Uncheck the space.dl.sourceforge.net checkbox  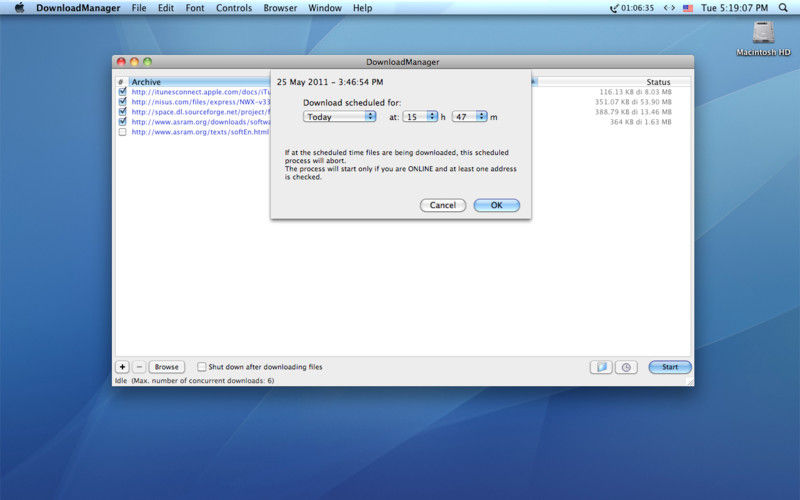pos(122,112)
